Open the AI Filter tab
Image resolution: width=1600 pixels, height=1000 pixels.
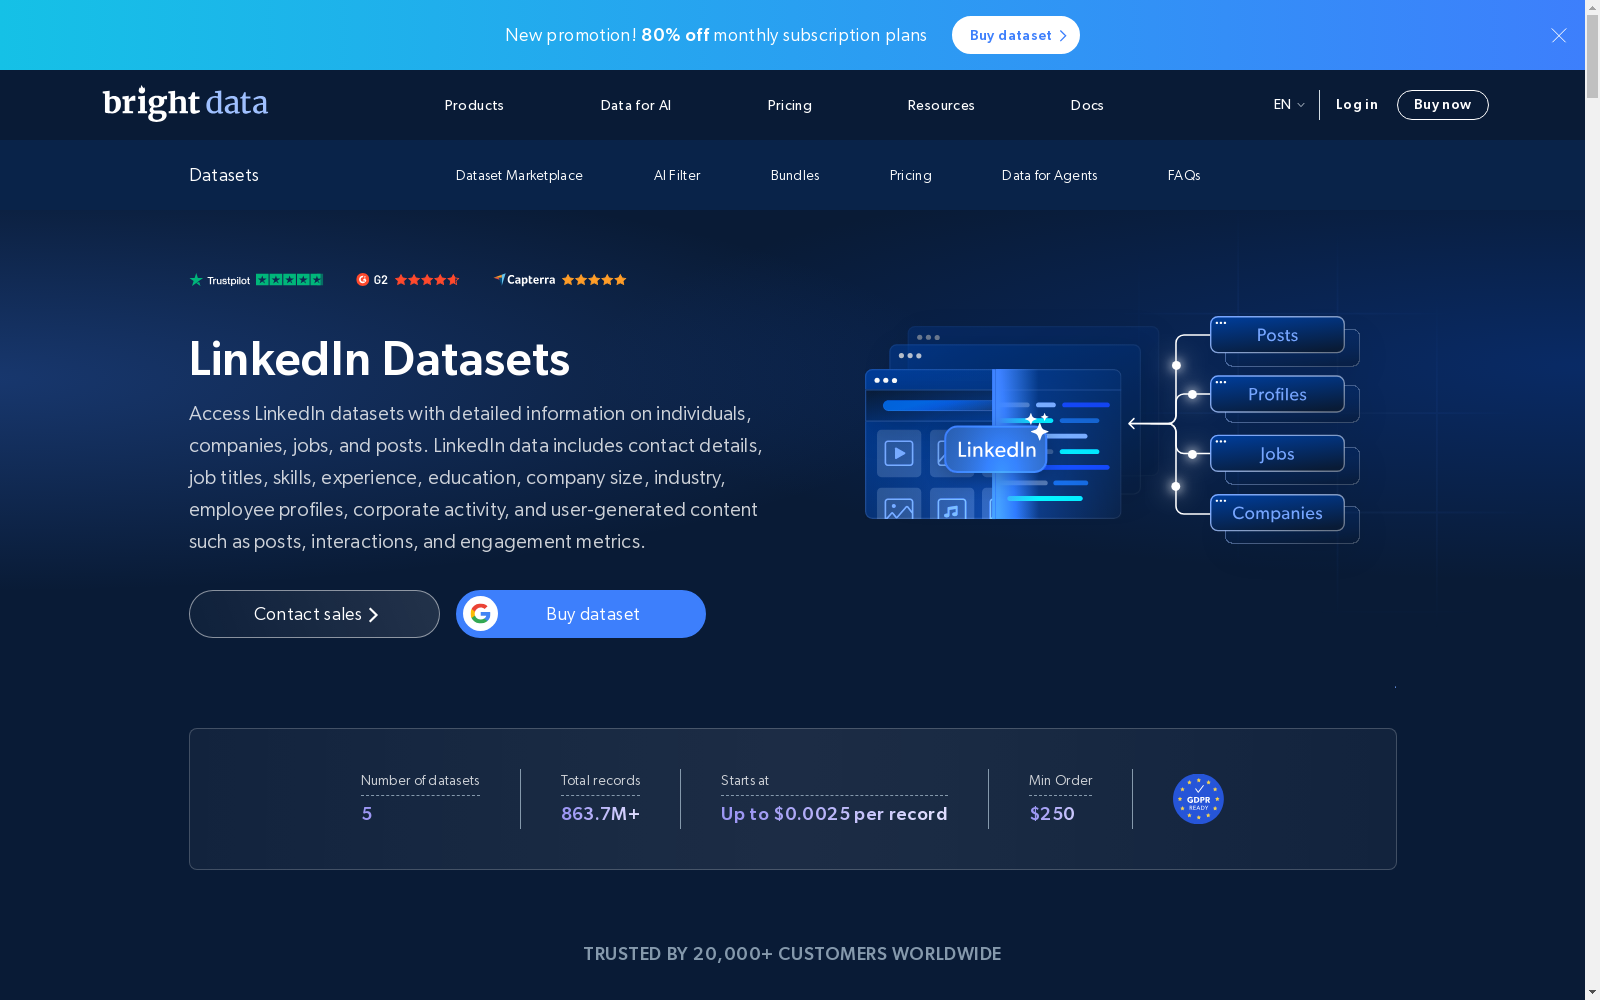pyautogui.click(x=677, y=175)
